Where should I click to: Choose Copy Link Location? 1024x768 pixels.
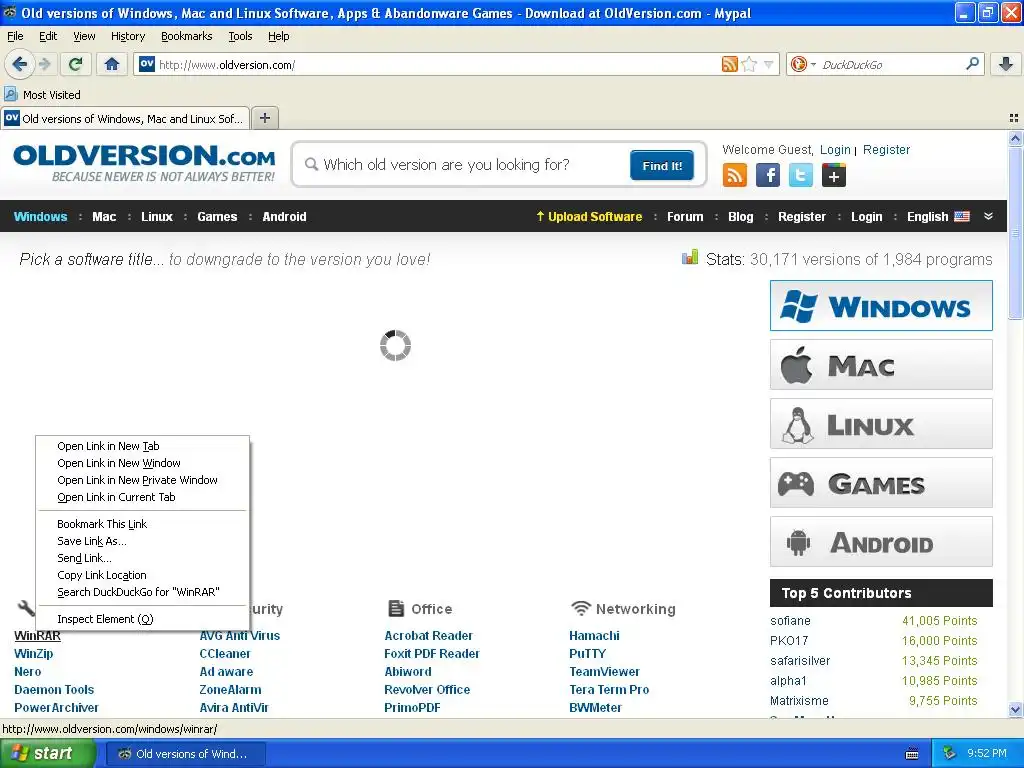[142, 575]
